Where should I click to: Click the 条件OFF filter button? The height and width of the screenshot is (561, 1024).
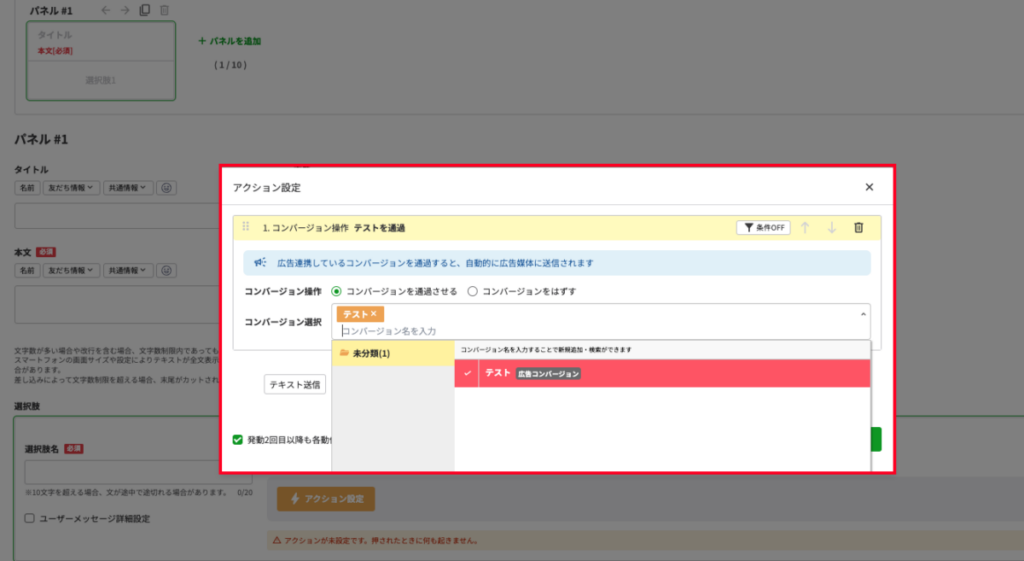[x=763, y=228]
